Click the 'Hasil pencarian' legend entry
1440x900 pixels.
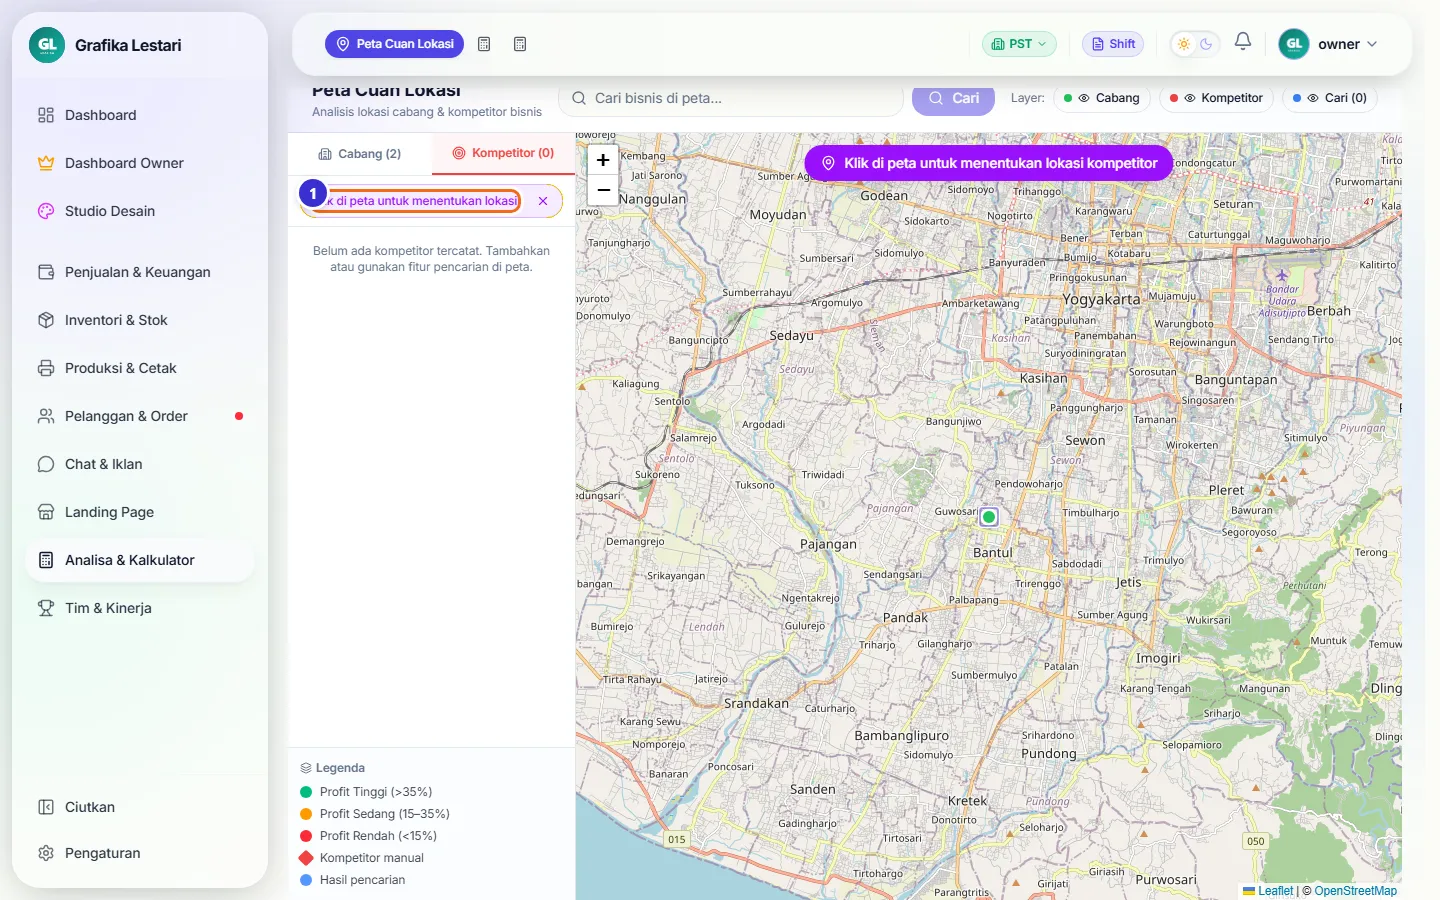[x=352, y=880]
